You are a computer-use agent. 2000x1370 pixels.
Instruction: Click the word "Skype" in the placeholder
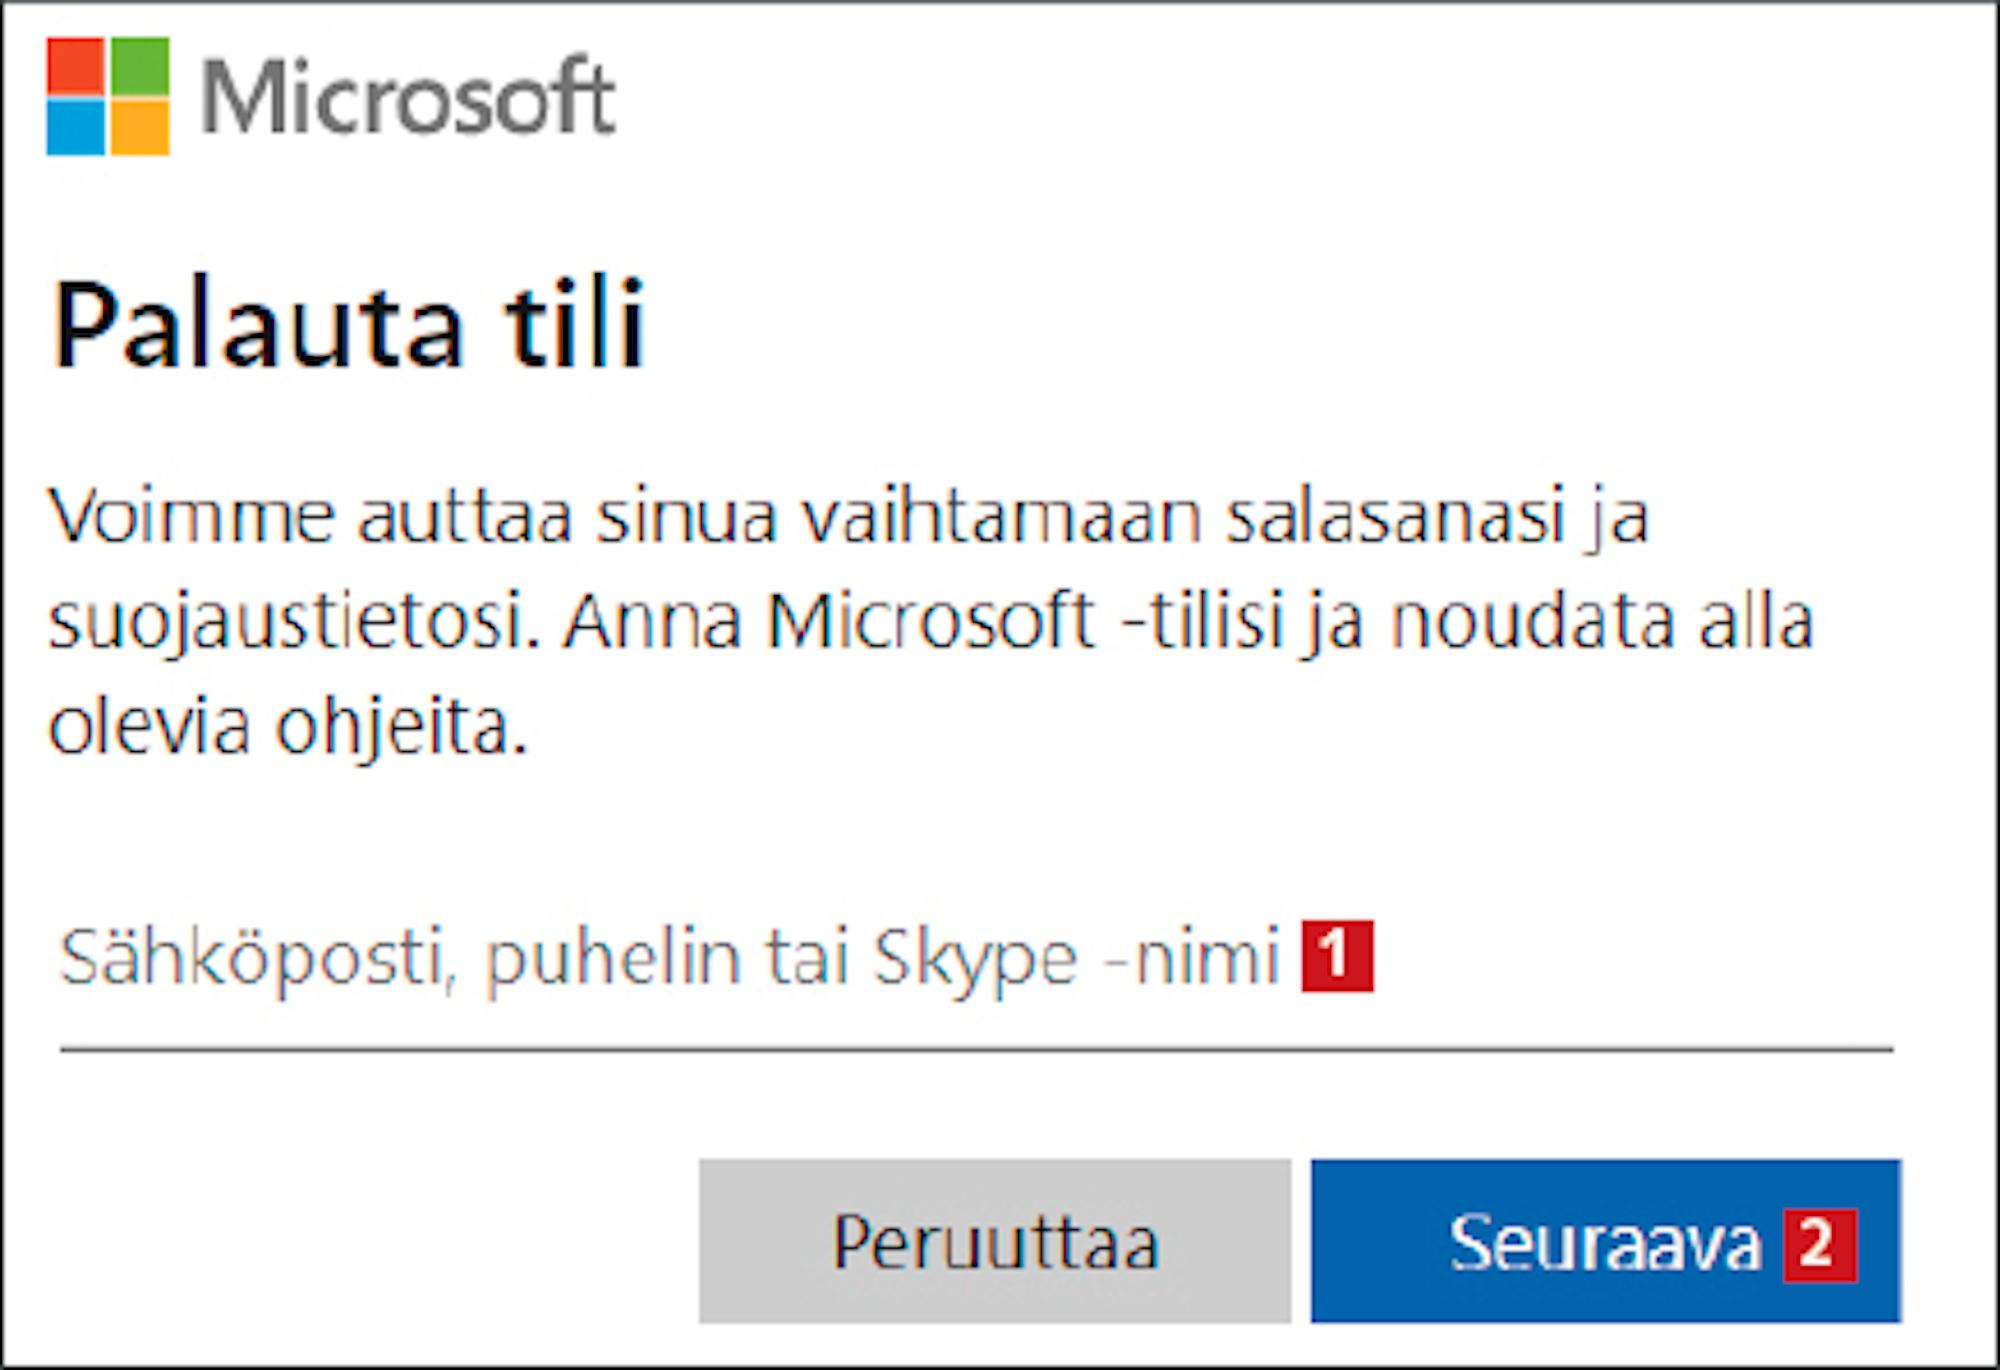975,958
